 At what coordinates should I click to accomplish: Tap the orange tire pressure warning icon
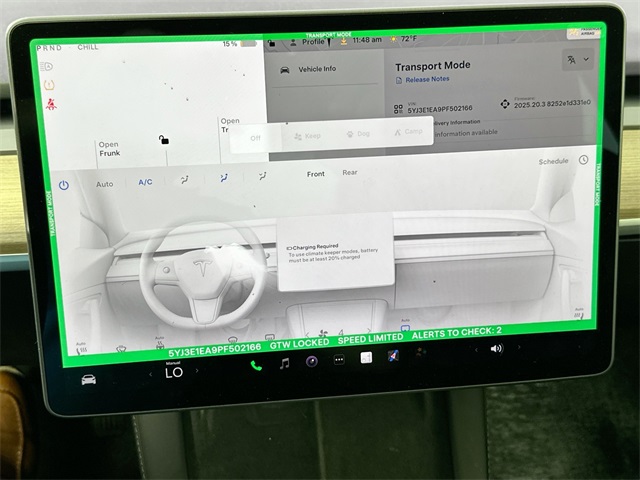point(49,85)
